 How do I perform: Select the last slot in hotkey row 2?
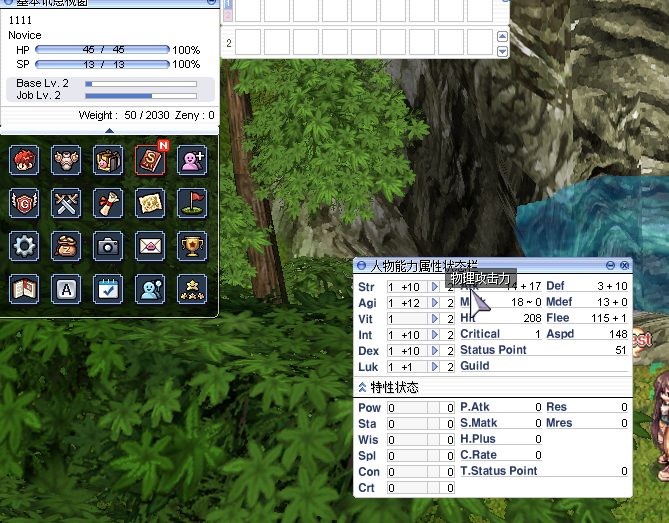coord(480,42)
